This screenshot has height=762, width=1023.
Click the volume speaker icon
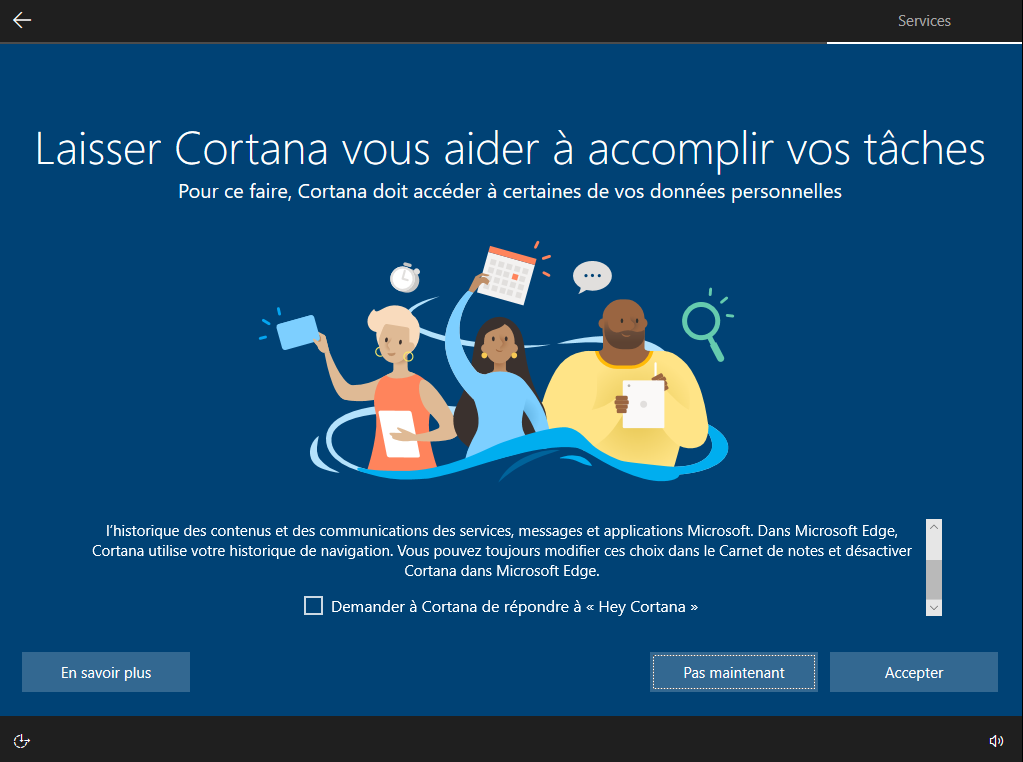[996, 740]
